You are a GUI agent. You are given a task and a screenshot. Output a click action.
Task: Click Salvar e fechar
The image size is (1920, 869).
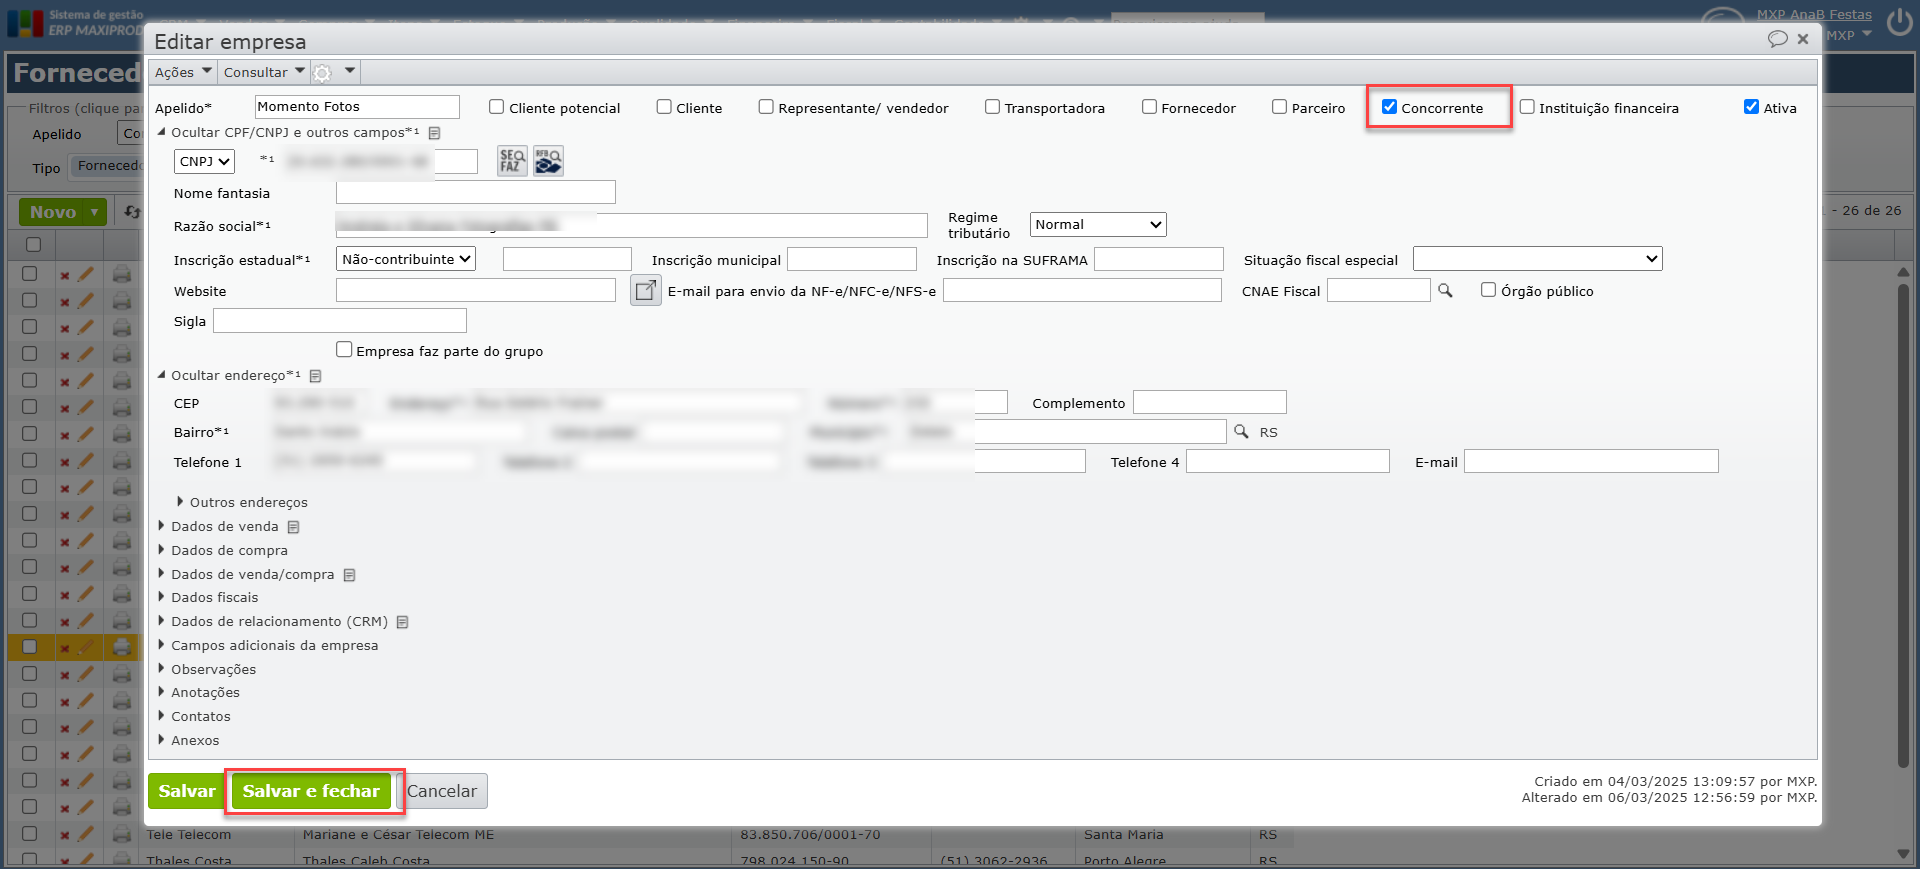click(311, 791)
